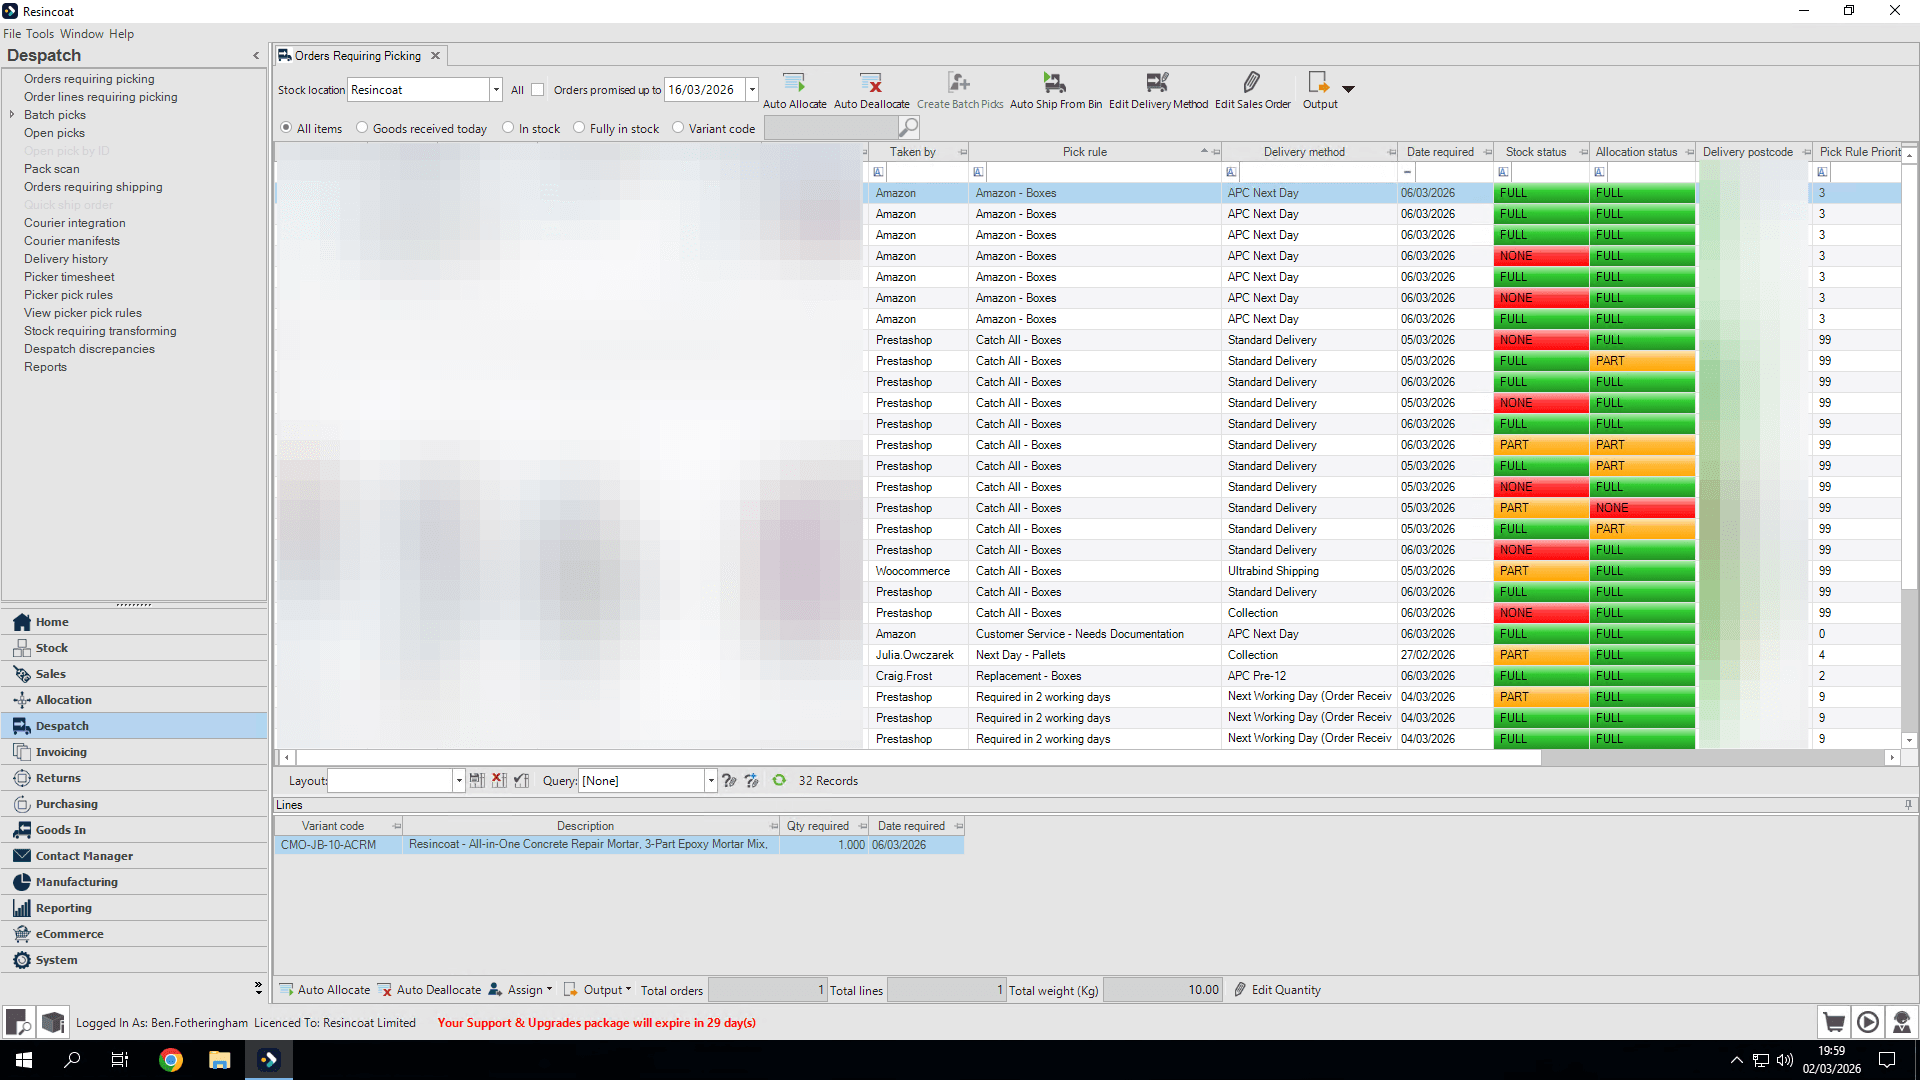Open the Stock location dropdown
The height and width of the screenshot is (1080, 1920).
click(x=495, y=89)
